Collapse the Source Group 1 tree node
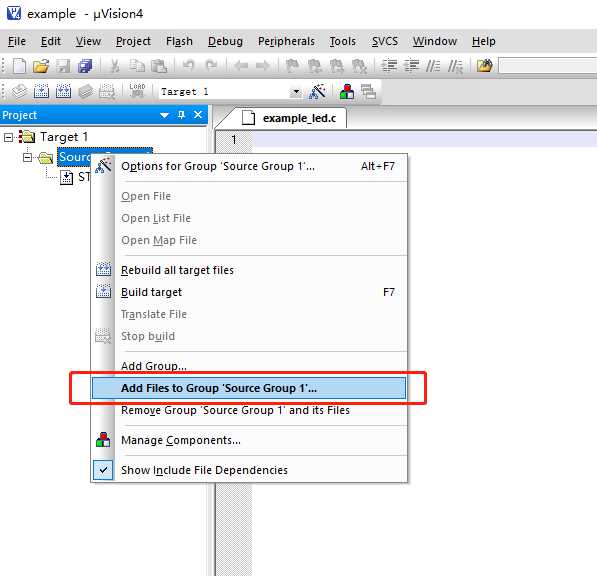The width and height of the screenshot is (597, 576). click(27, 157)
